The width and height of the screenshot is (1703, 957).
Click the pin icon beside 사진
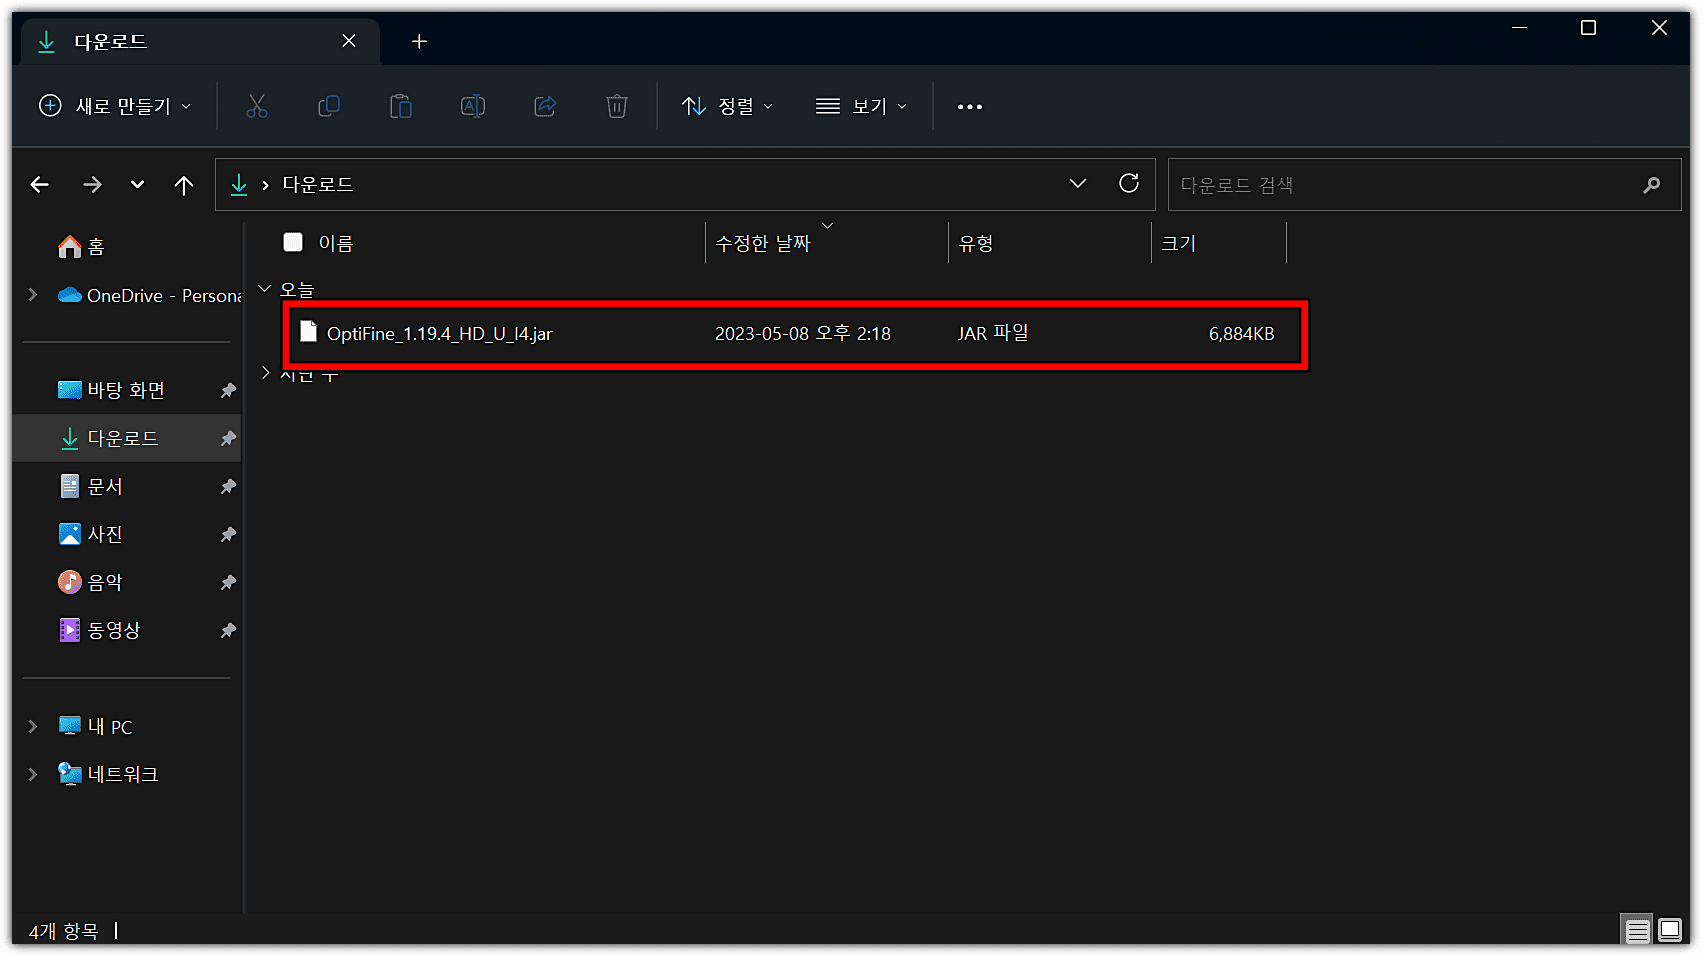(228, 534)
